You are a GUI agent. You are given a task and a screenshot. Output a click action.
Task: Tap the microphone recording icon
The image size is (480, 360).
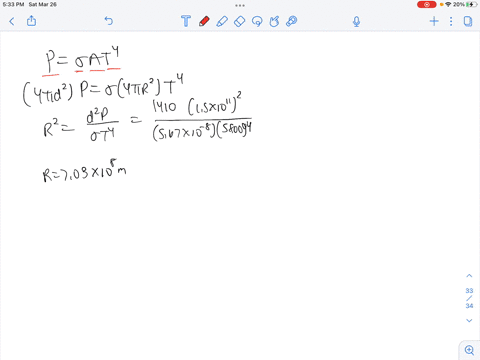click(x=356, y=22)
